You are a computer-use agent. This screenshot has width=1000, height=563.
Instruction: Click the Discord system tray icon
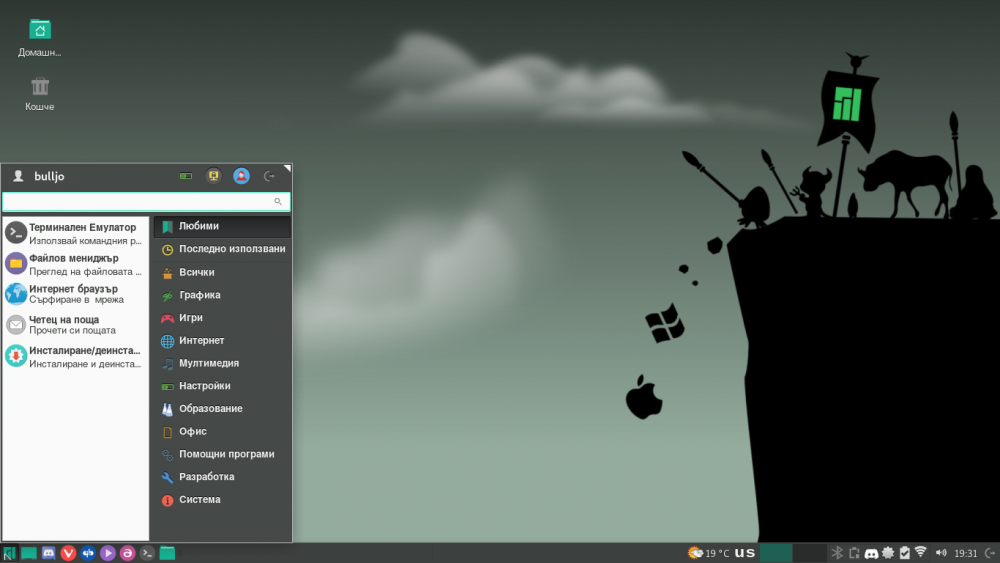tap(871, 553)
